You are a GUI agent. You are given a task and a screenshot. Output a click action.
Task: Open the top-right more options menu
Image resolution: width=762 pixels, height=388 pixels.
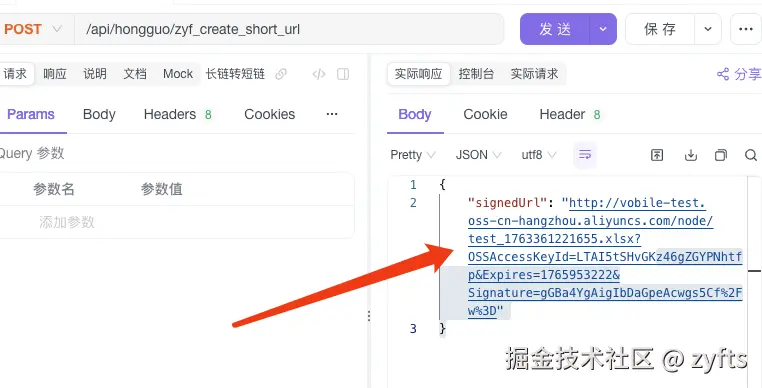(746, 29)
